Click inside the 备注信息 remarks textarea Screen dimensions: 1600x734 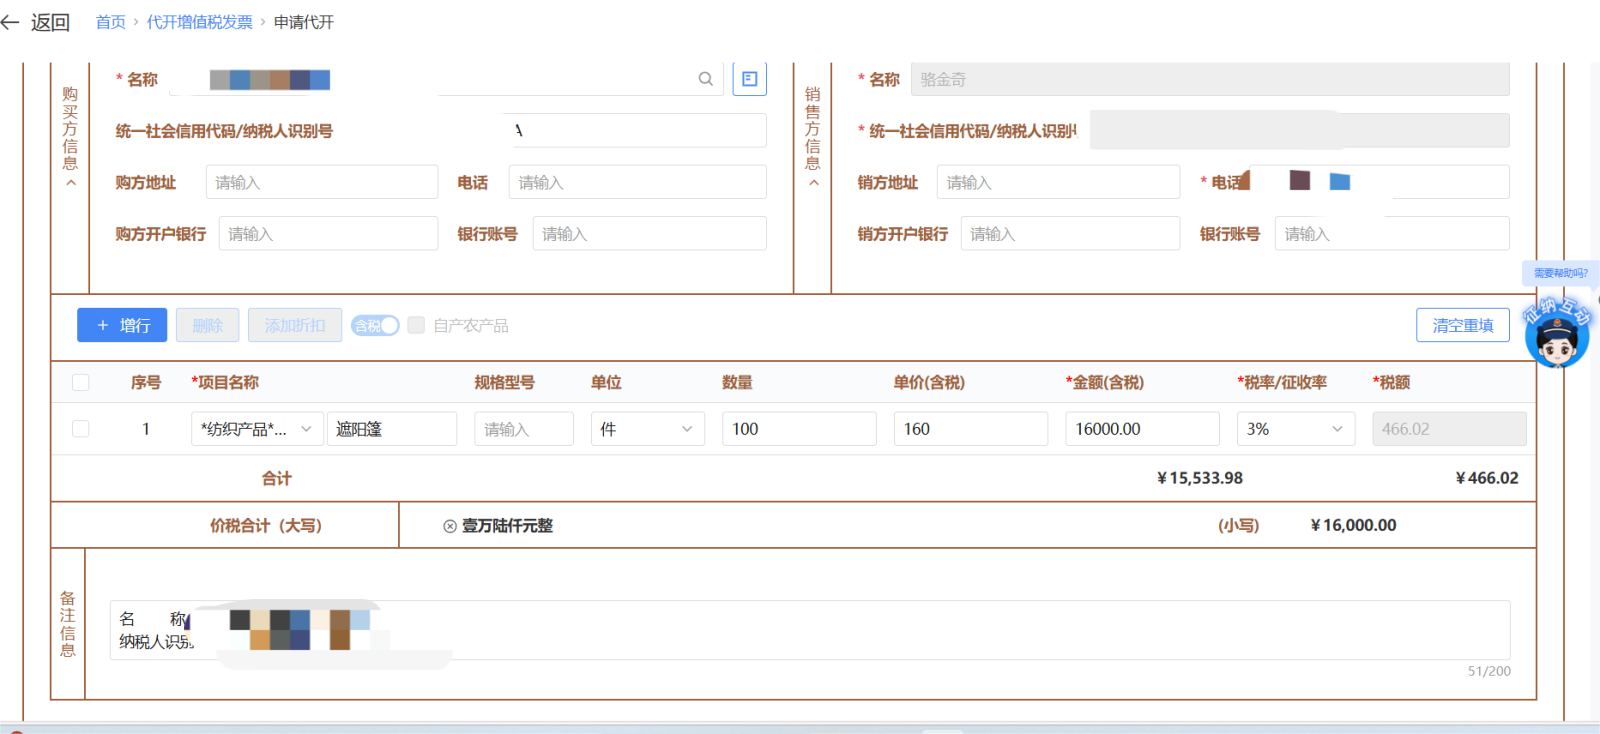810,630
